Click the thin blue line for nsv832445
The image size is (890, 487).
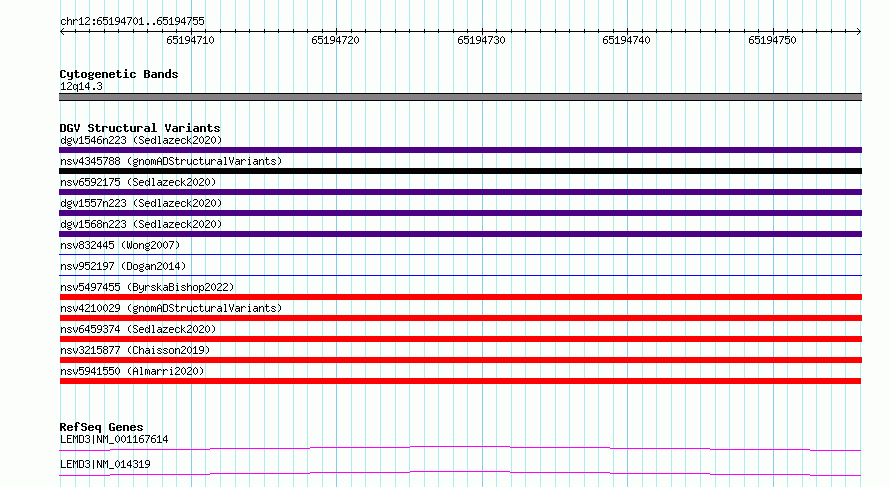460,254
